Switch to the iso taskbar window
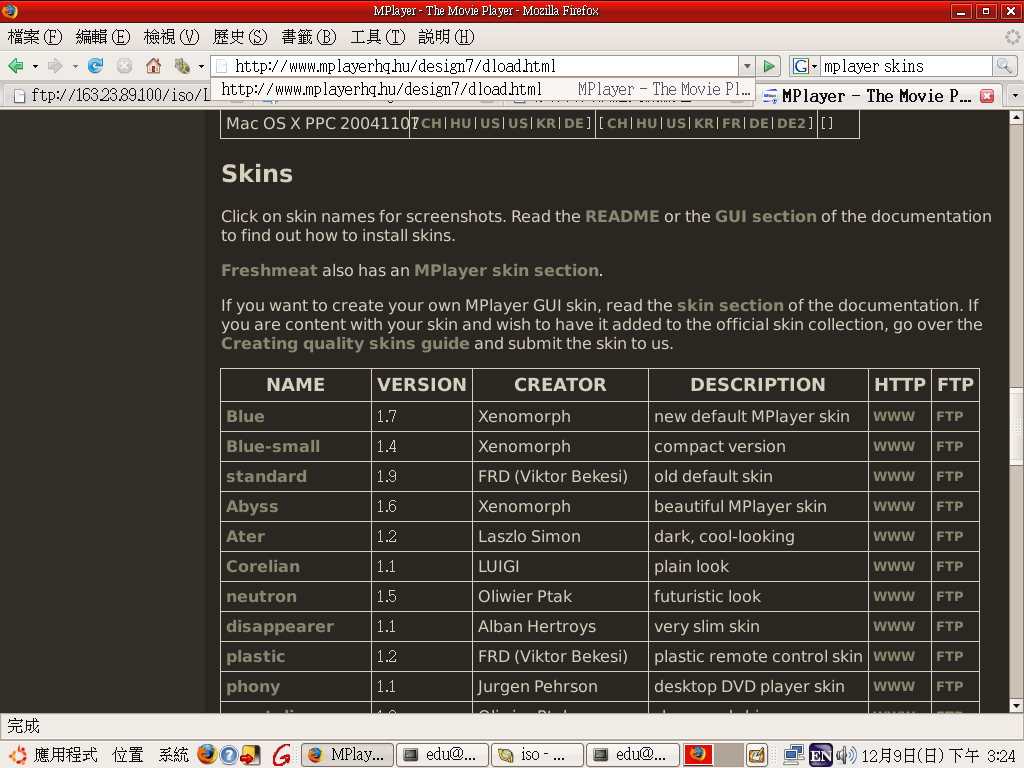 (x=537, y=756)
